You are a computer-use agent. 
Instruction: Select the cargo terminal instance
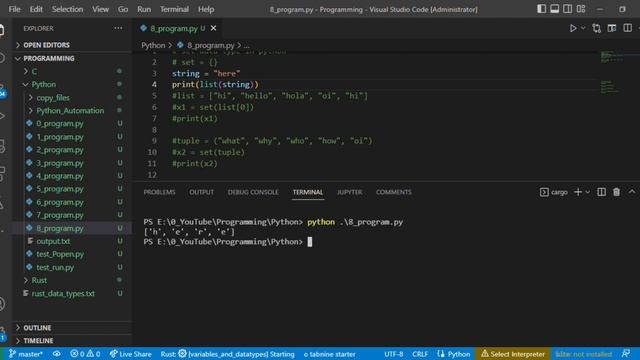tap(553, 192)
